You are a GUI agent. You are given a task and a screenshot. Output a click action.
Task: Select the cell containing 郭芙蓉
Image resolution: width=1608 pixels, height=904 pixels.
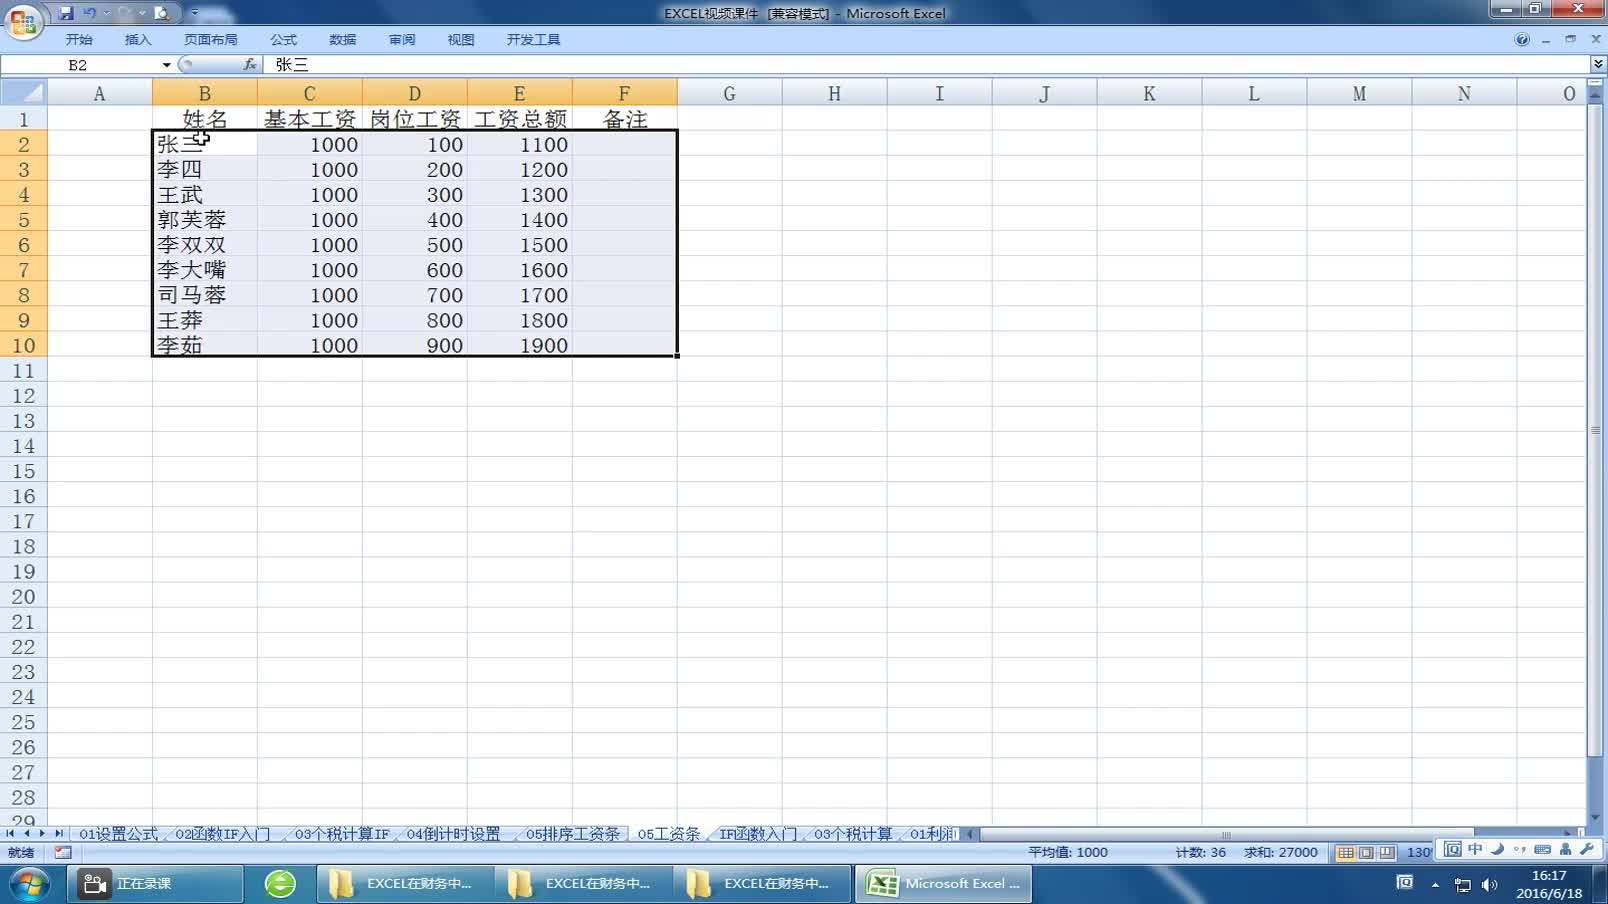coord(205,220)
